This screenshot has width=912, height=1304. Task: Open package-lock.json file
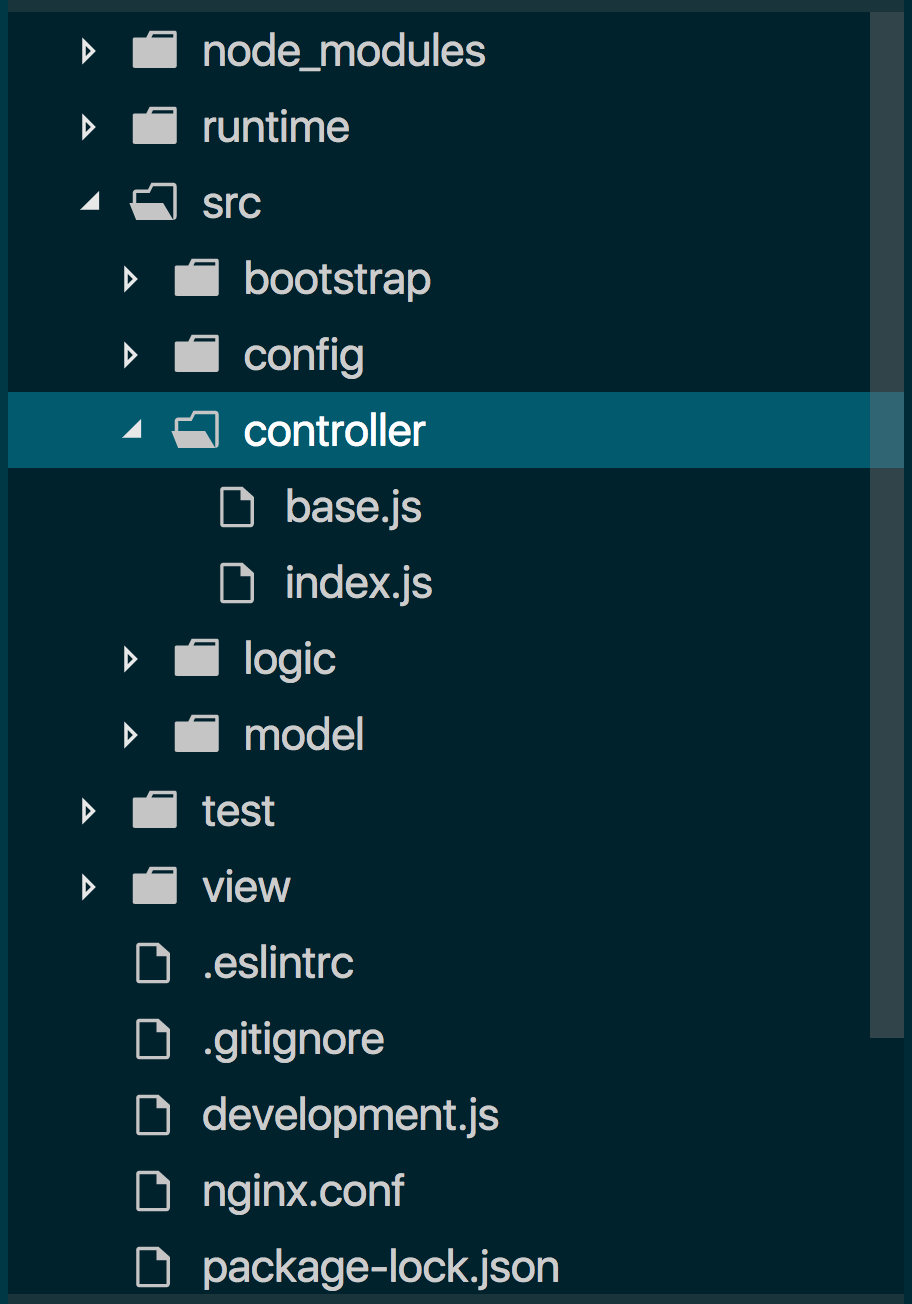tap(380, 1267)
